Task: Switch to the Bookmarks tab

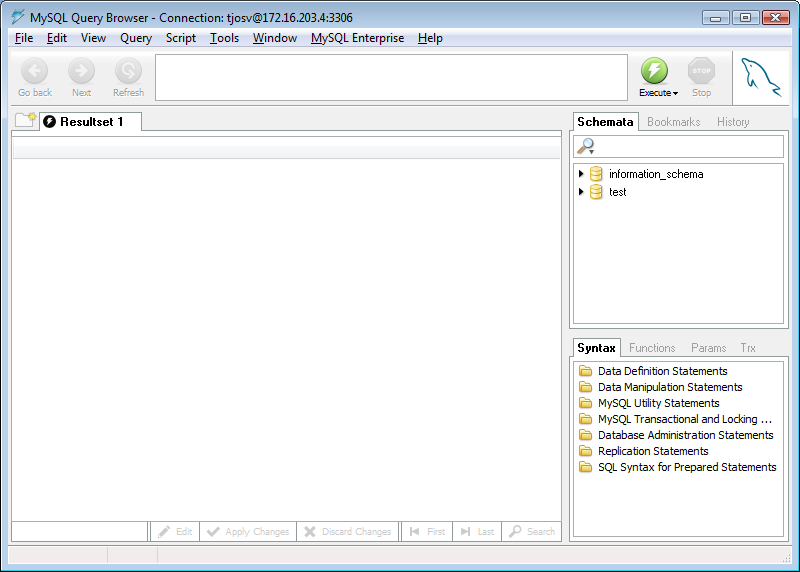Action: pyautogui.click(x=673, y=122)
